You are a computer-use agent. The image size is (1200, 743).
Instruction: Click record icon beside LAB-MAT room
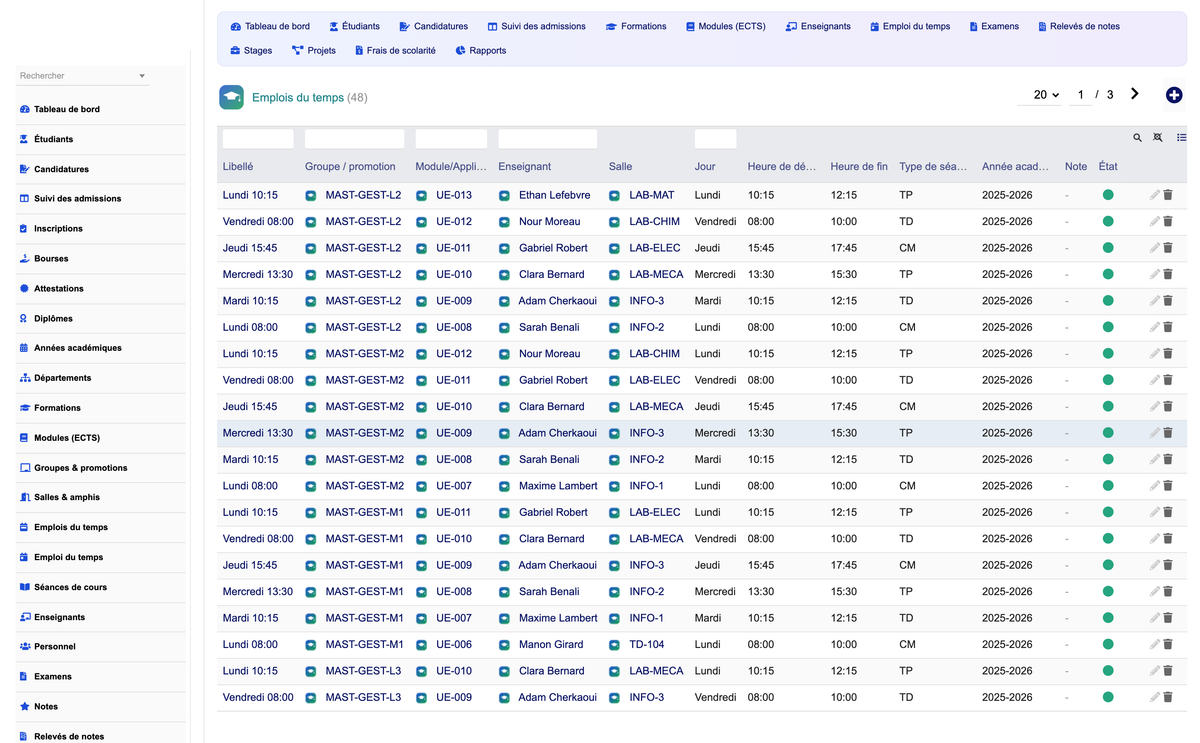pos(614,196)
